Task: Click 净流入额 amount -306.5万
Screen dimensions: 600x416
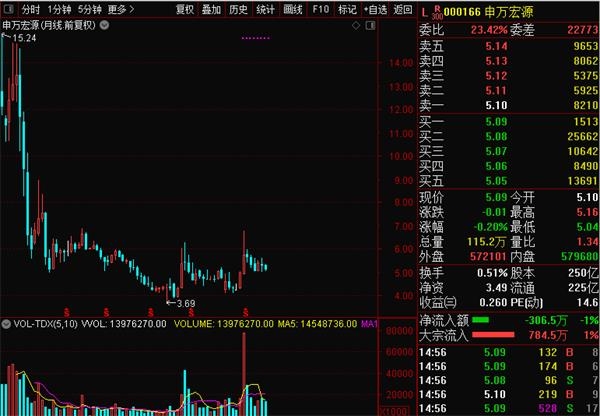Action: (546, 321)
